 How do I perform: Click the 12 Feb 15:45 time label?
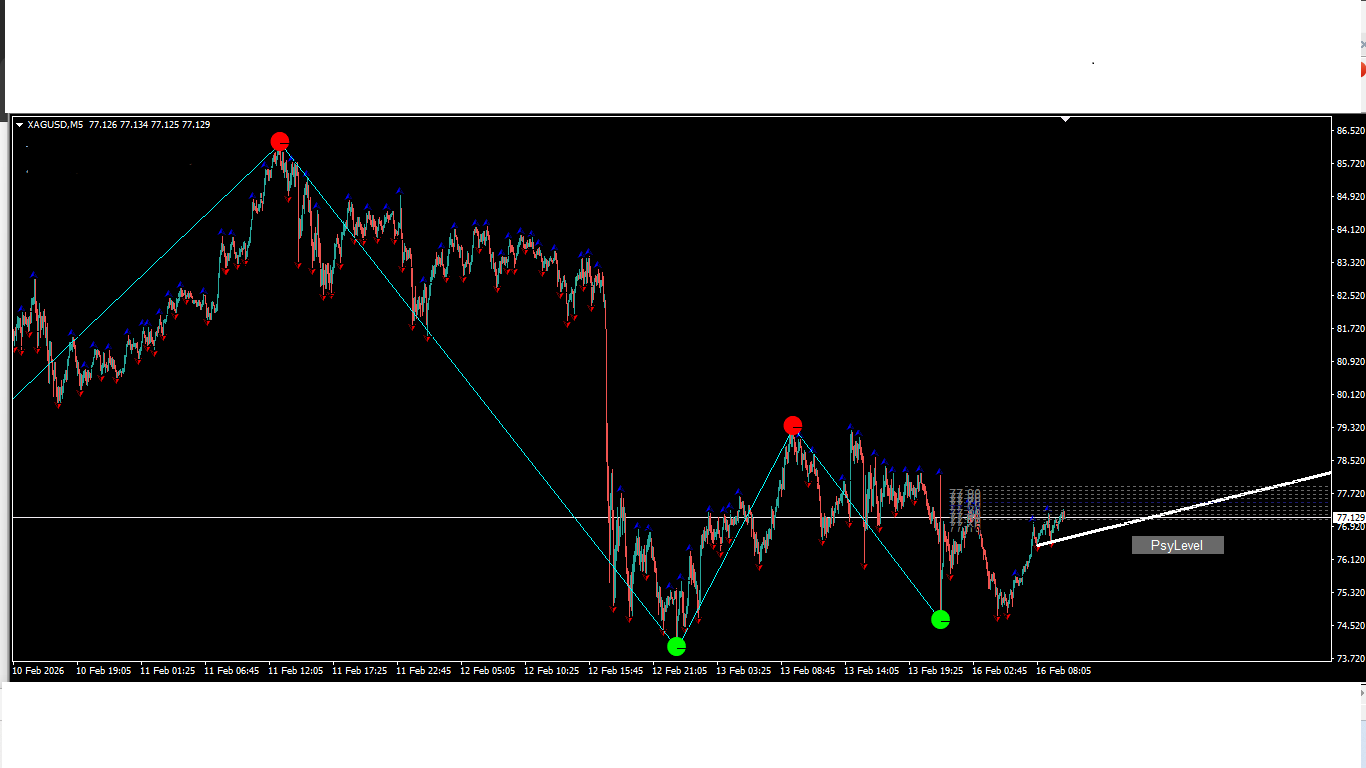615,671
